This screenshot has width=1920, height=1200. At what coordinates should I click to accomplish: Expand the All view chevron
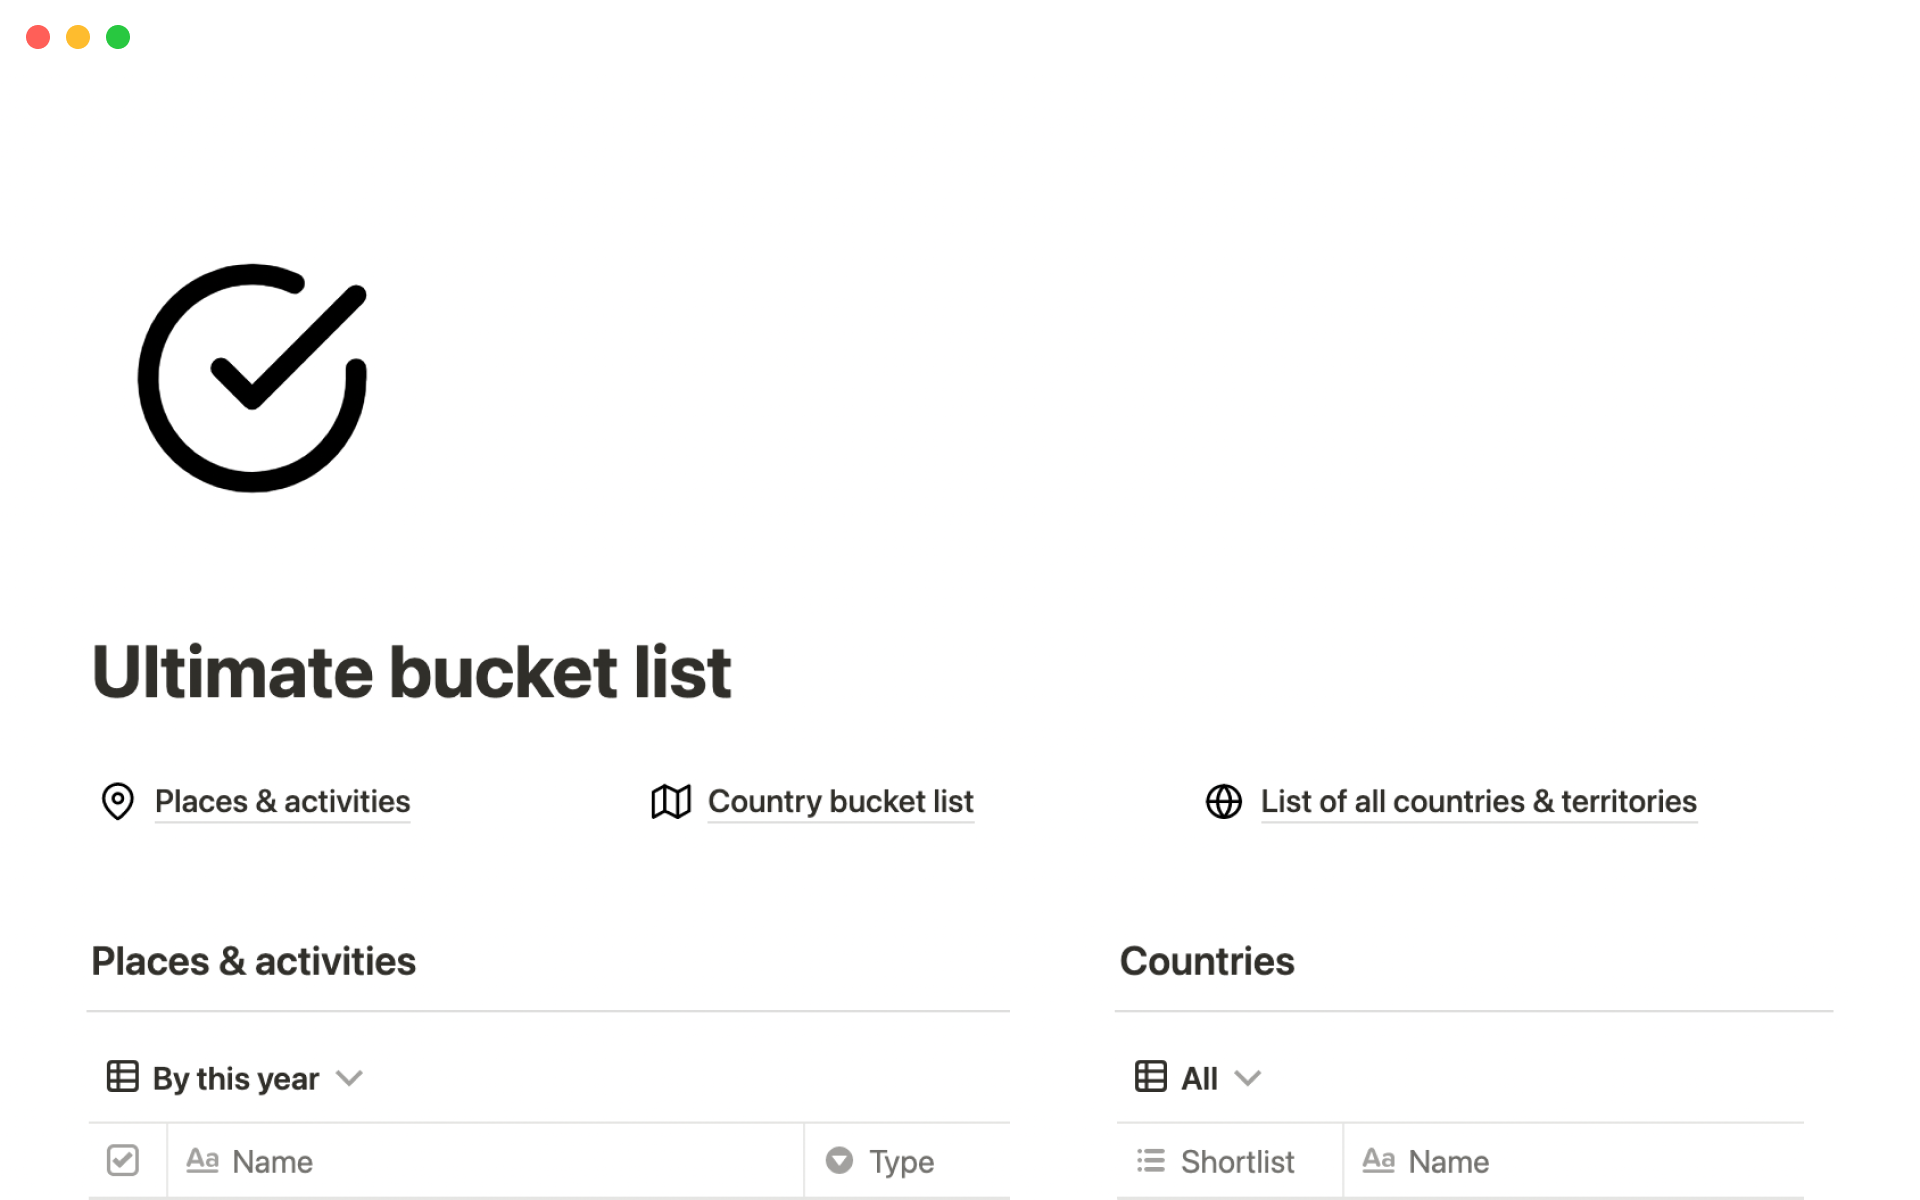click(x=1247, y=1078)
